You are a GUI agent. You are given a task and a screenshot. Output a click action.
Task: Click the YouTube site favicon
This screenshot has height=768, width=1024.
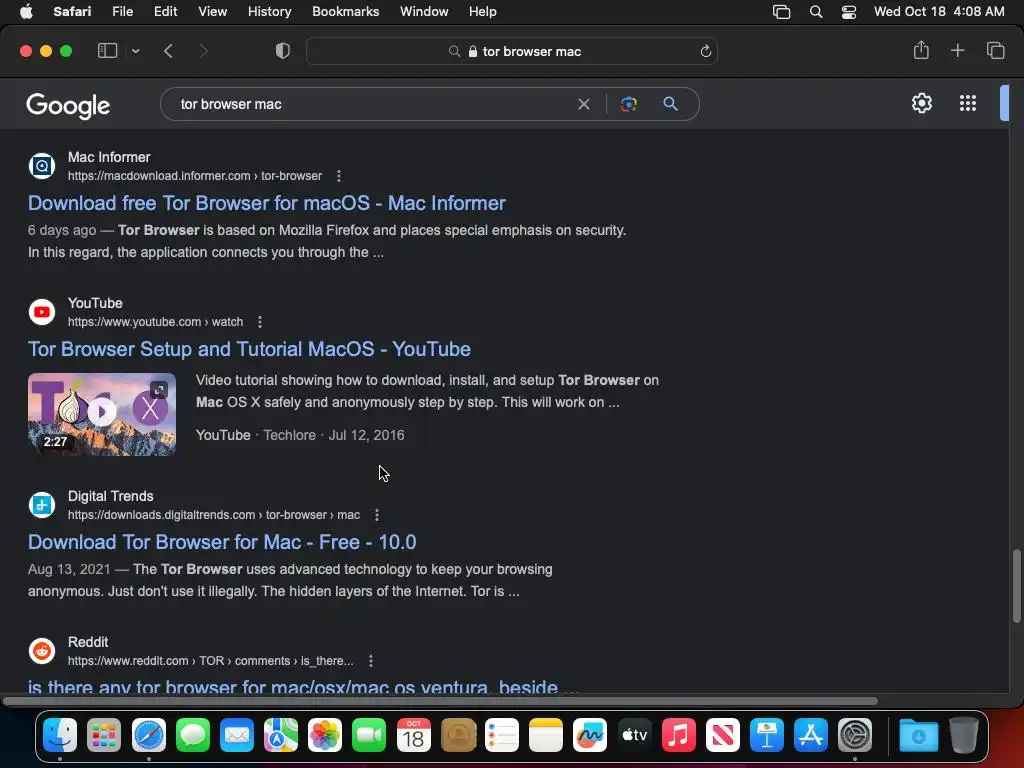[42, 312]
